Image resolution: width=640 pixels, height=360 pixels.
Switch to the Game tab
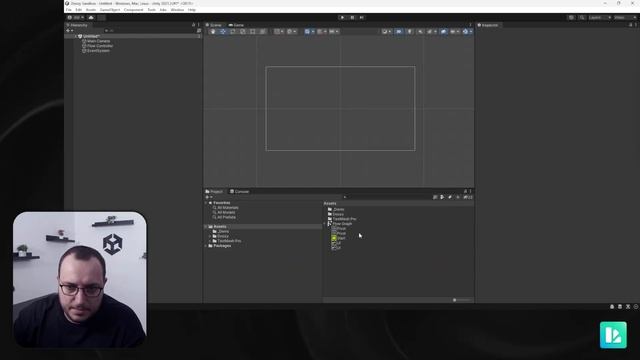[x=236, y=25]
